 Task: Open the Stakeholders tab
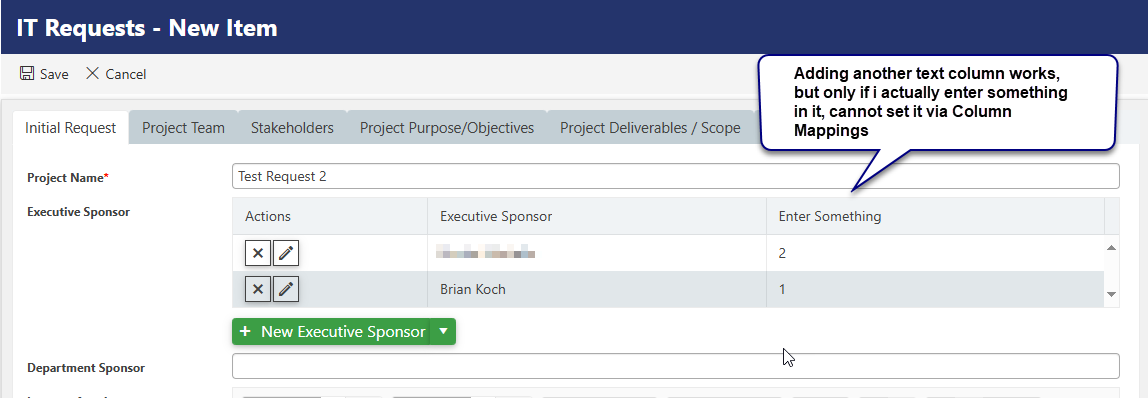point(292,128)
